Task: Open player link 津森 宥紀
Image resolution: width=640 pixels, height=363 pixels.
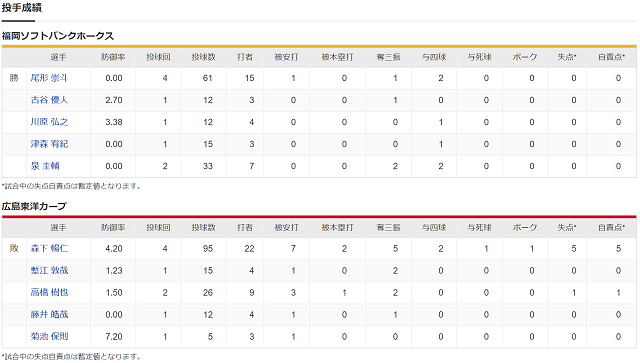Action: pos(49,144)
